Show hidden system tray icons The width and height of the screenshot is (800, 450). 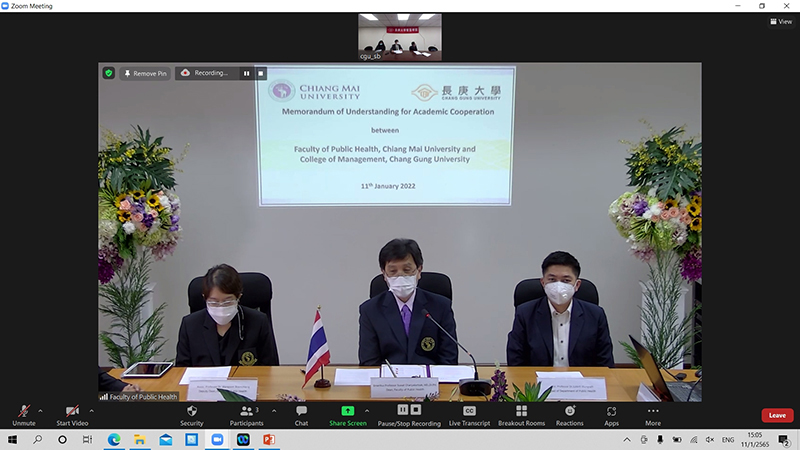coord(627,439)
